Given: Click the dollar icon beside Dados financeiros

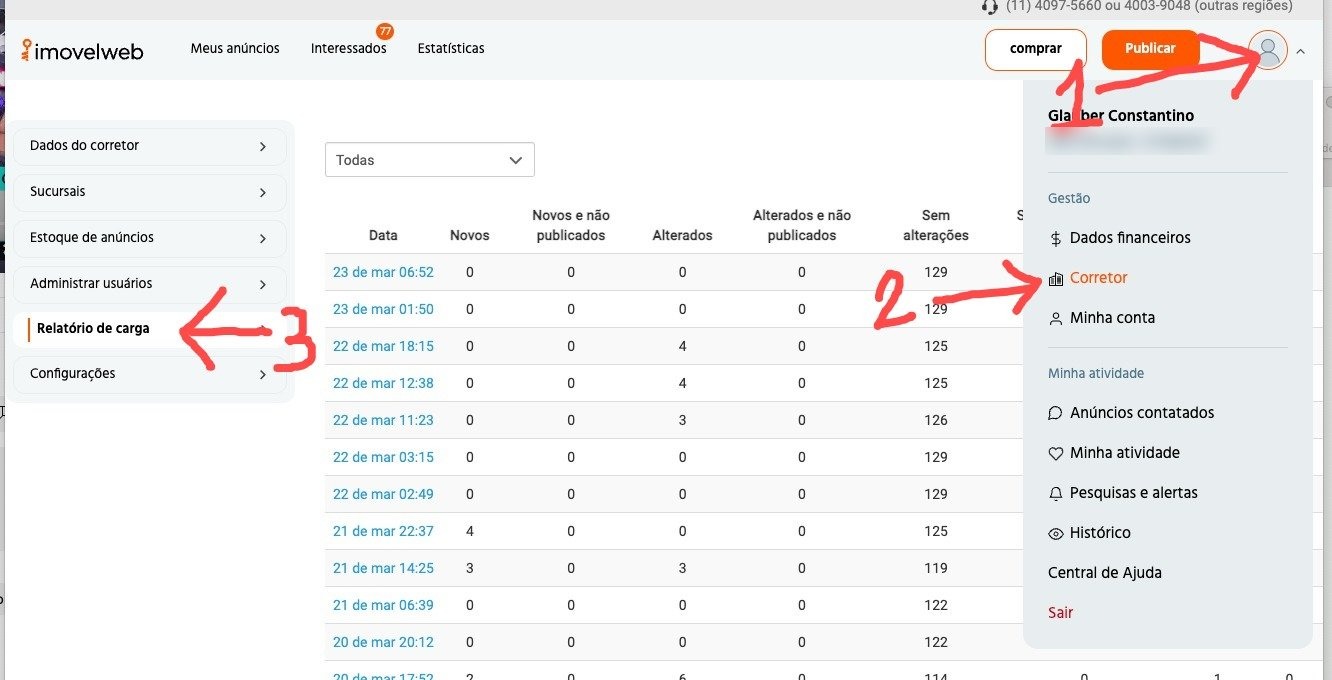Looking at the screenshot, I should (1055, 238).
